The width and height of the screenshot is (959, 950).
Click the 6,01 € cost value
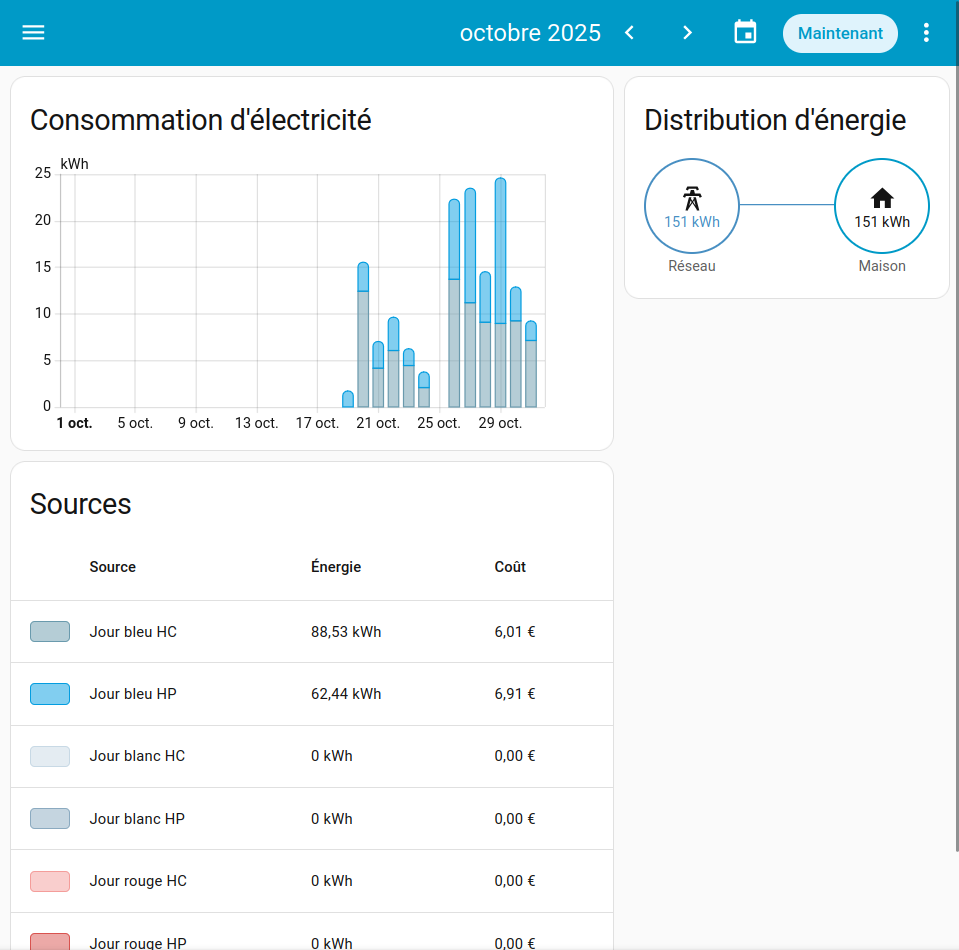pyautogui.click(x=514, y=632)
